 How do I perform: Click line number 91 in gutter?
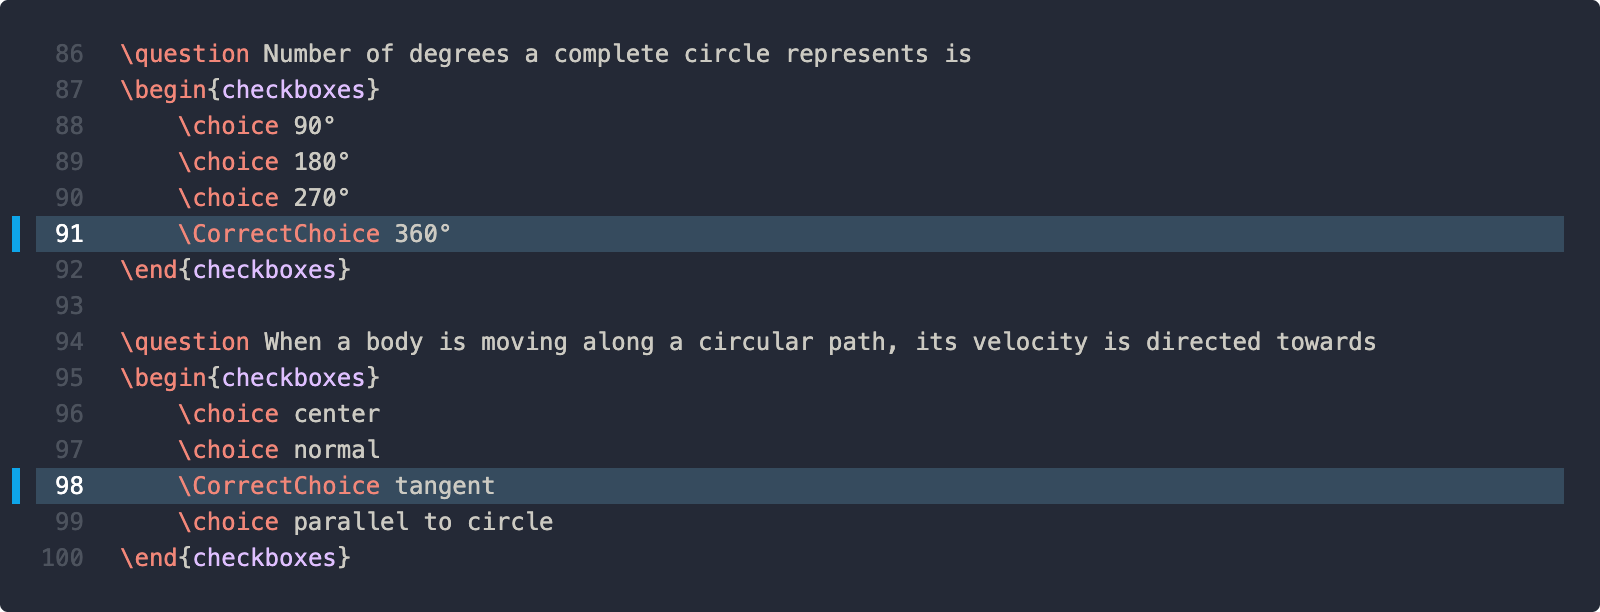pyautogui.click(x=69, y=234)
